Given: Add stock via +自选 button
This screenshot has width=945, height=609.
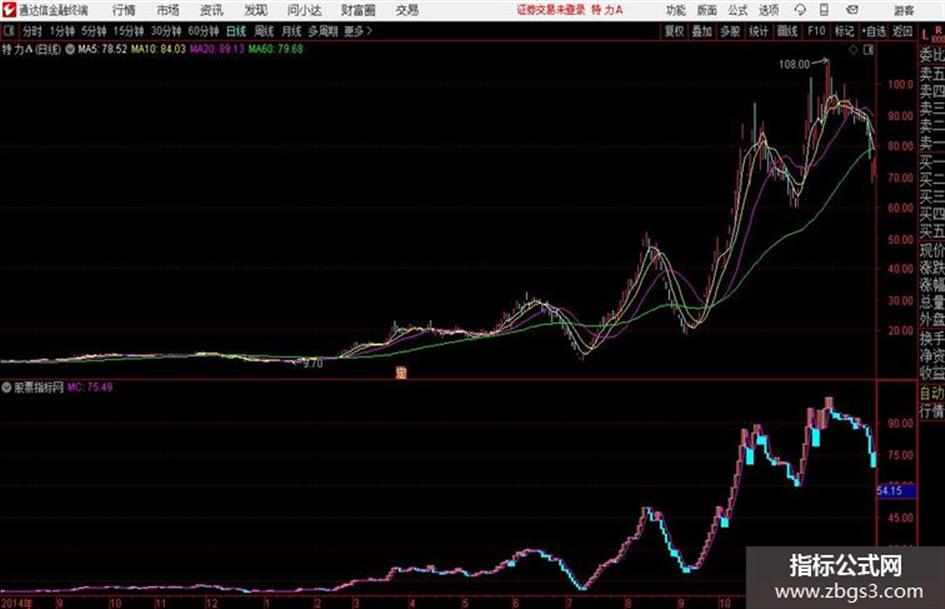Looking at the screenshot, I should (874, 31).
